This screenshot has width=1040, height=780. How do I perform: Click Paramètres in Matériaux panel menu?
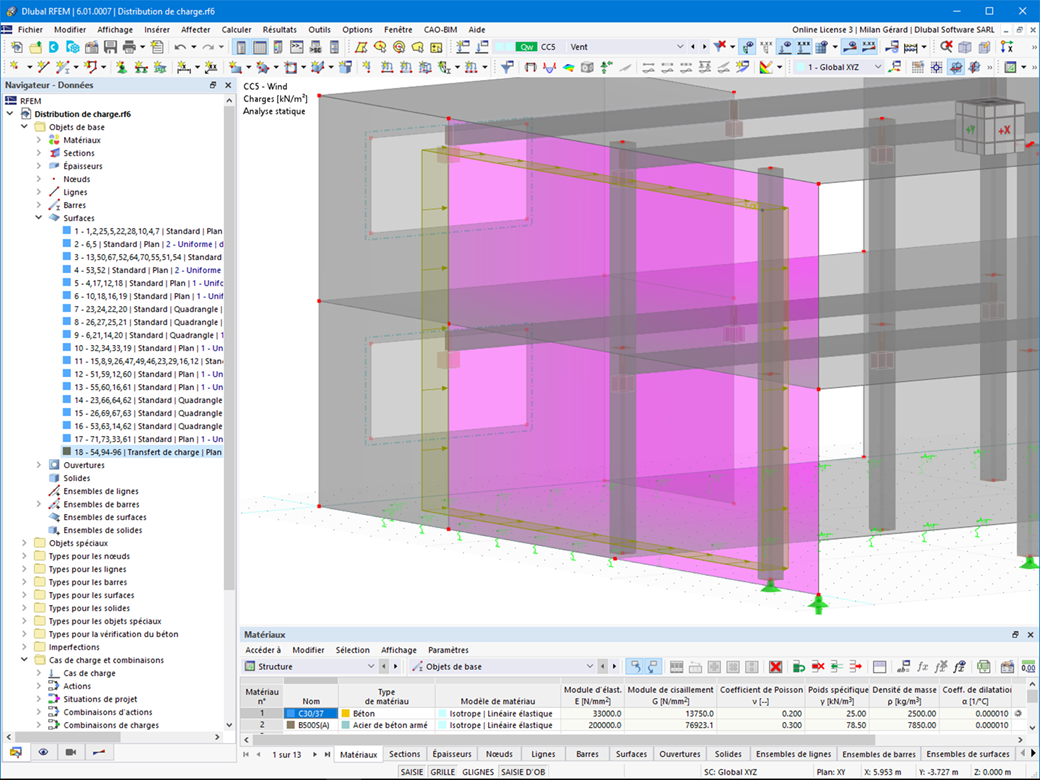click(448, 650)
